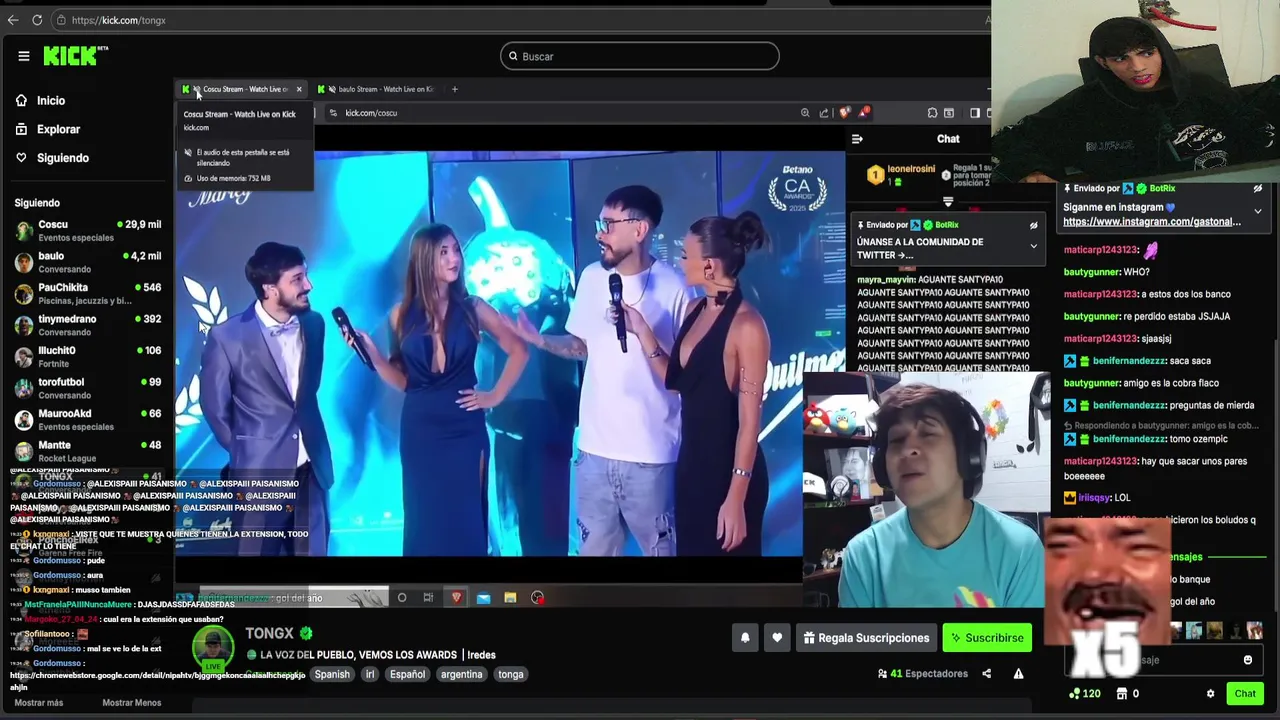Screen dimensions: 1280x720
Task: Collapse inner chat with arrow icon
Action: tap(857, 139)
